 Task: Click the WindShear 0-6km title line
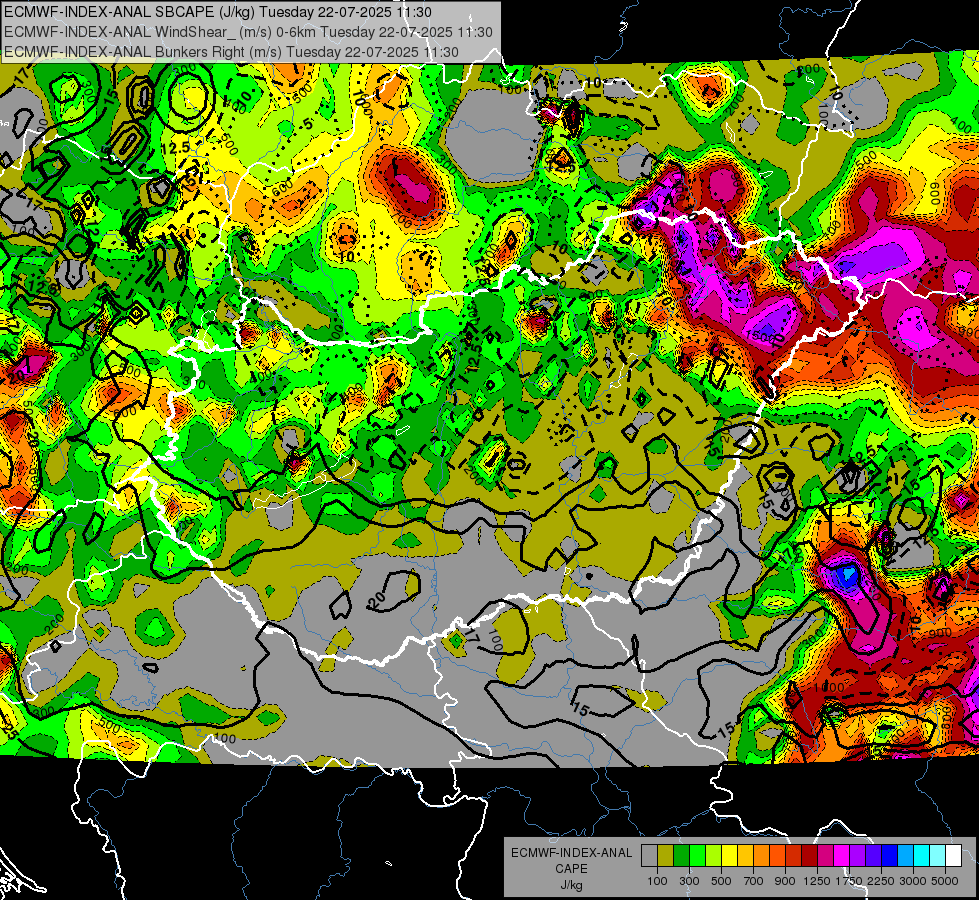(248, 32)
